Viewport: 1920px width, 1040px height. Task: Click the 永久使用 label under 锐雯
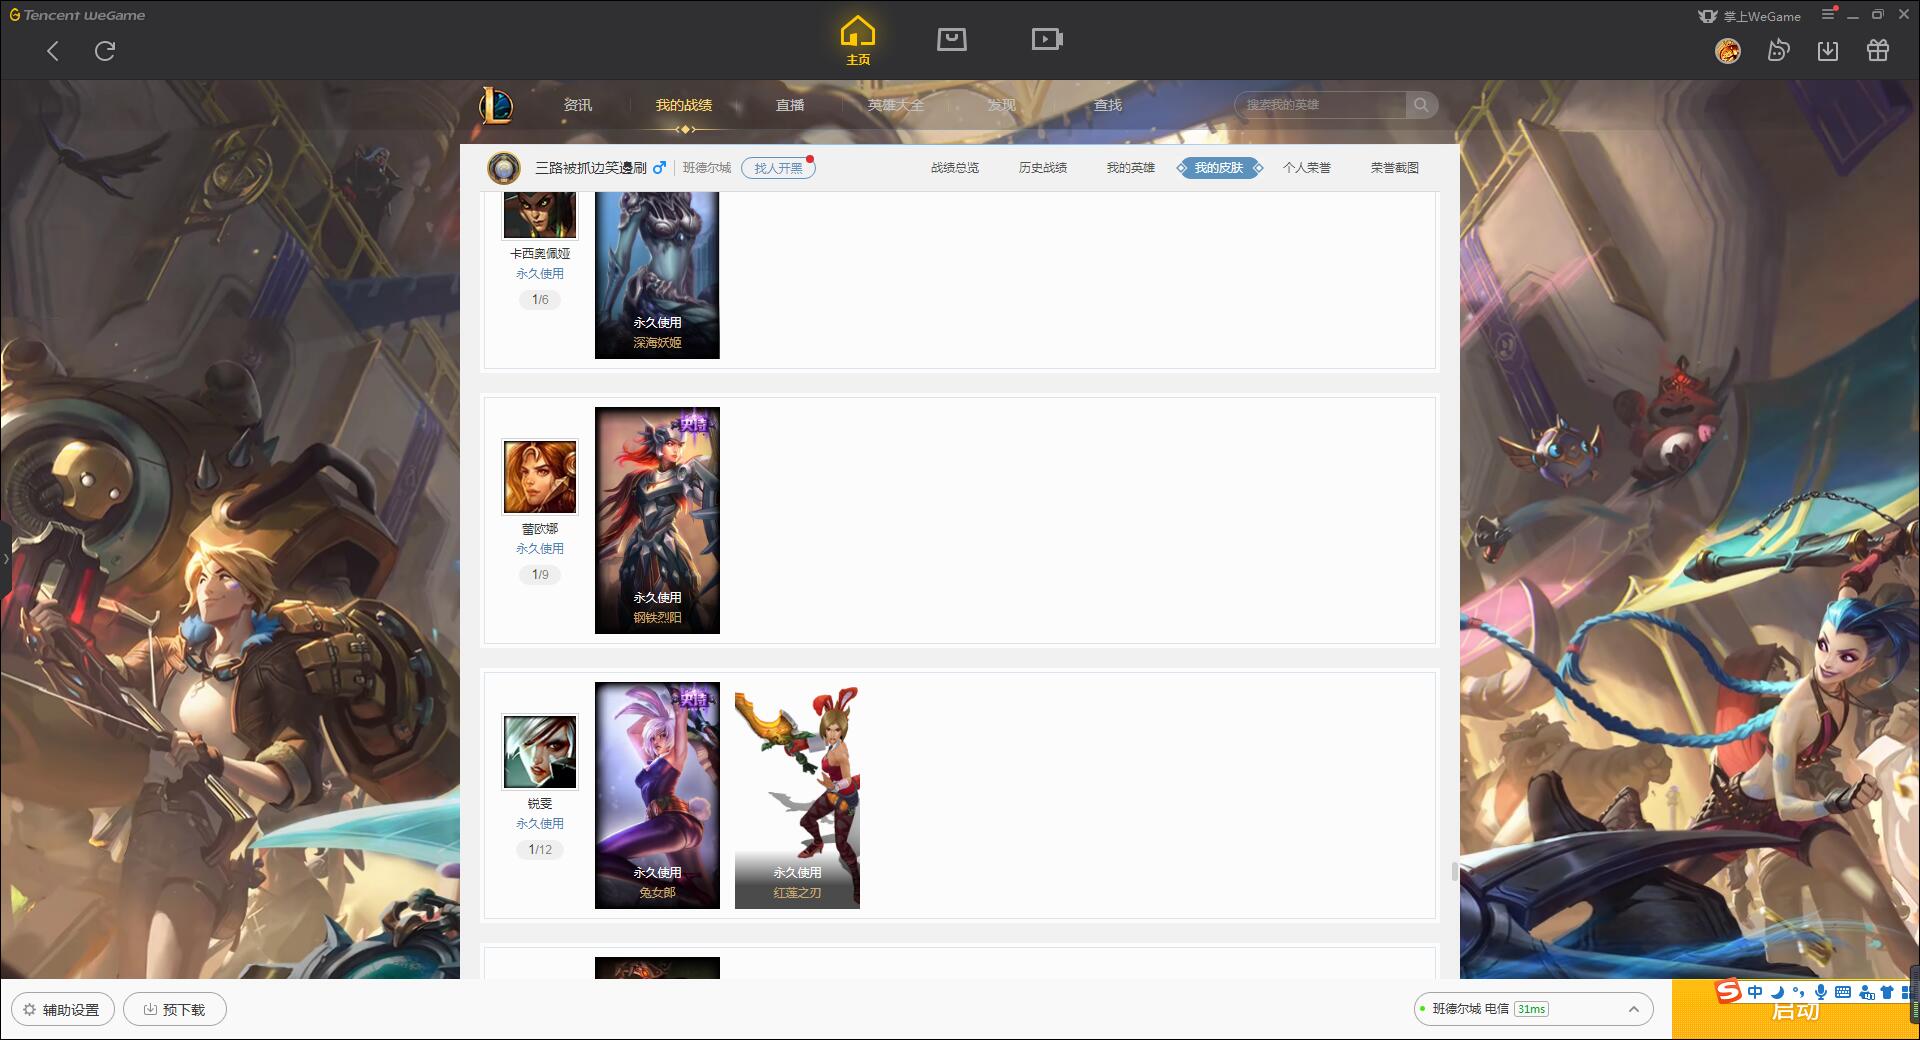coord(540,824)
